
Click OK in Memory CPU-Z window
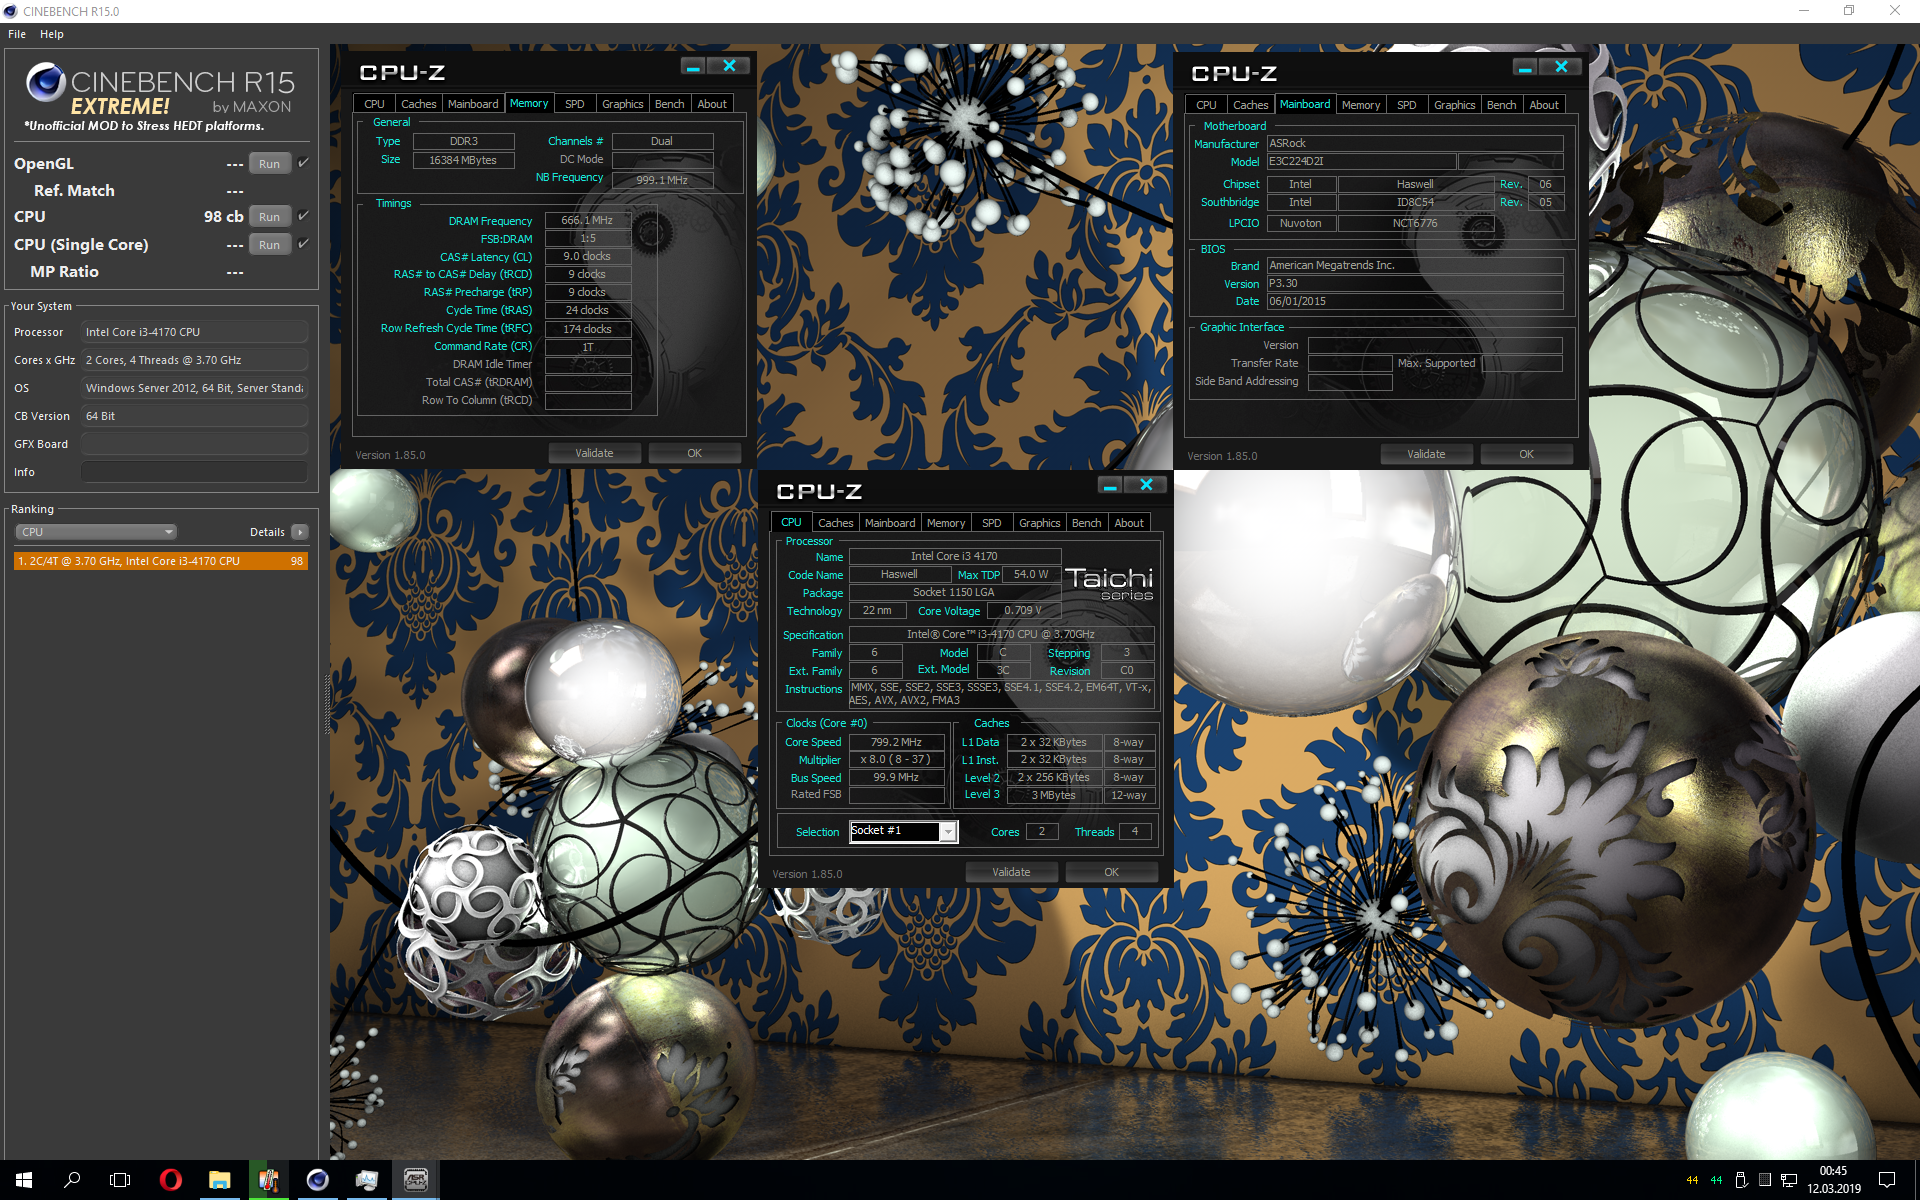pos(695,453)
